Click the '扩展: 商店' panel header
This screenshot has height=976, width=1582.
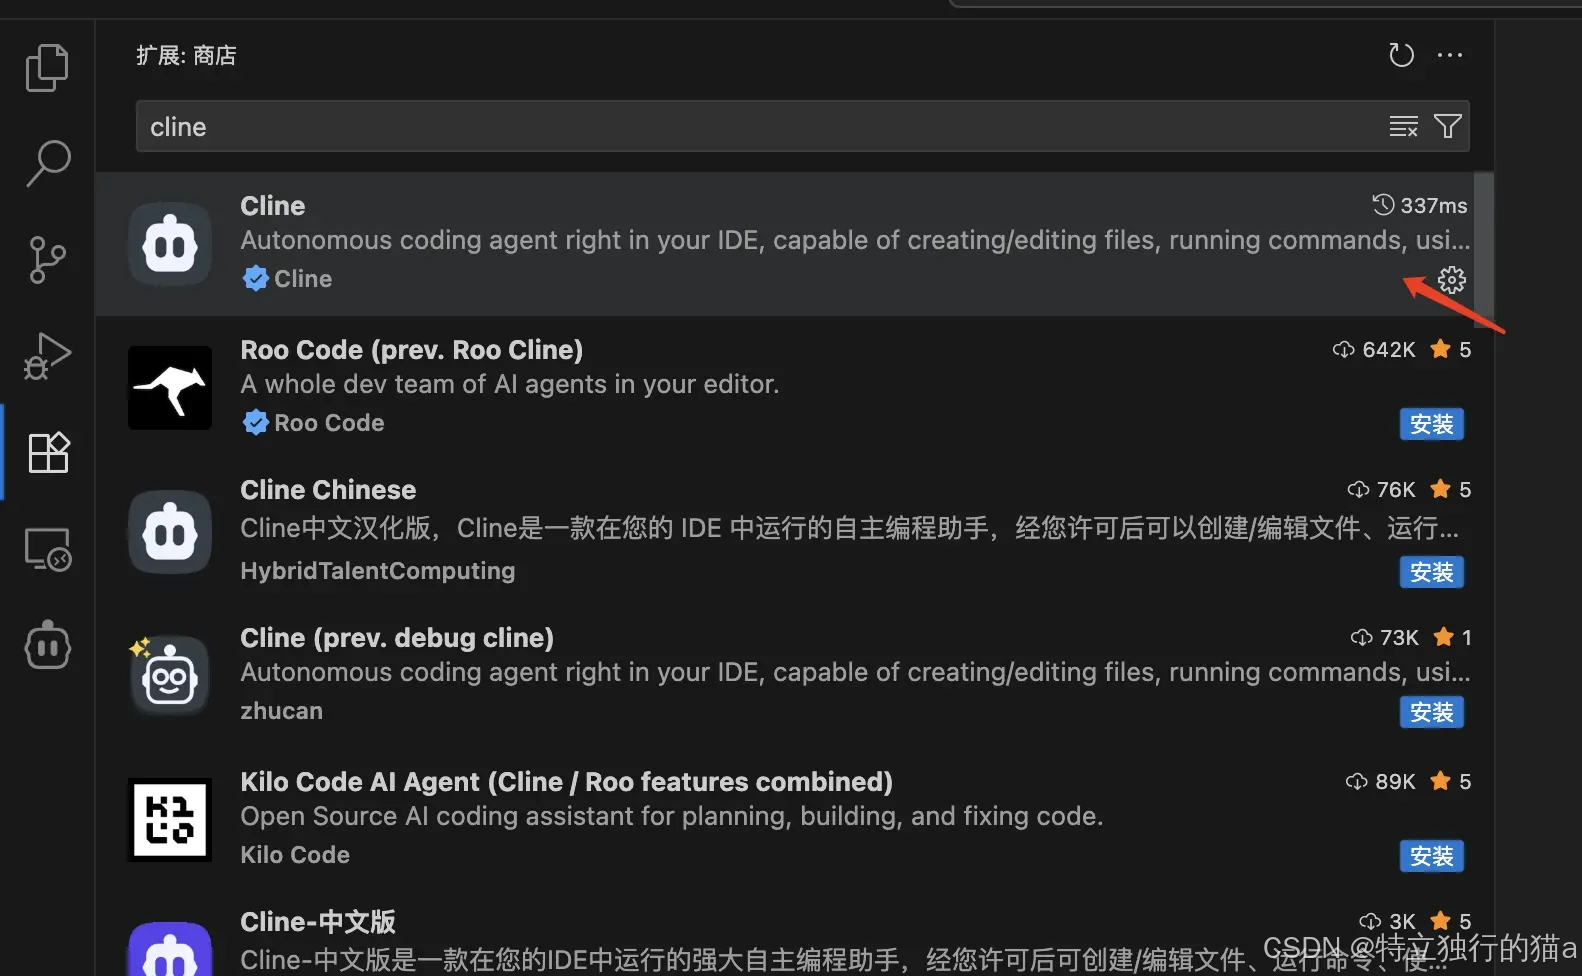tap(186, 55)
